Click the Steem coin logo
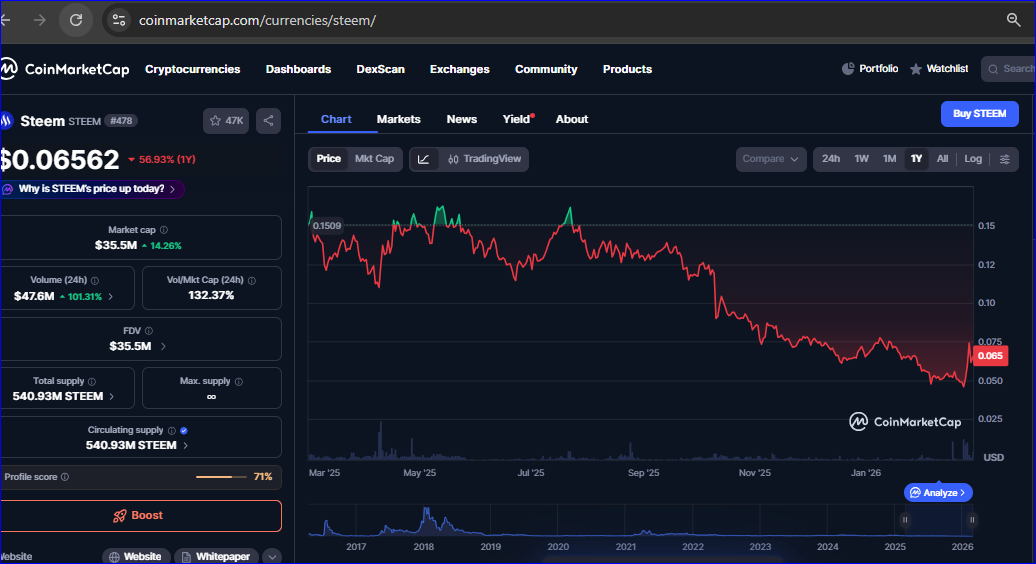The width and height of the screenshot is (1036, 564). [7, 121]
